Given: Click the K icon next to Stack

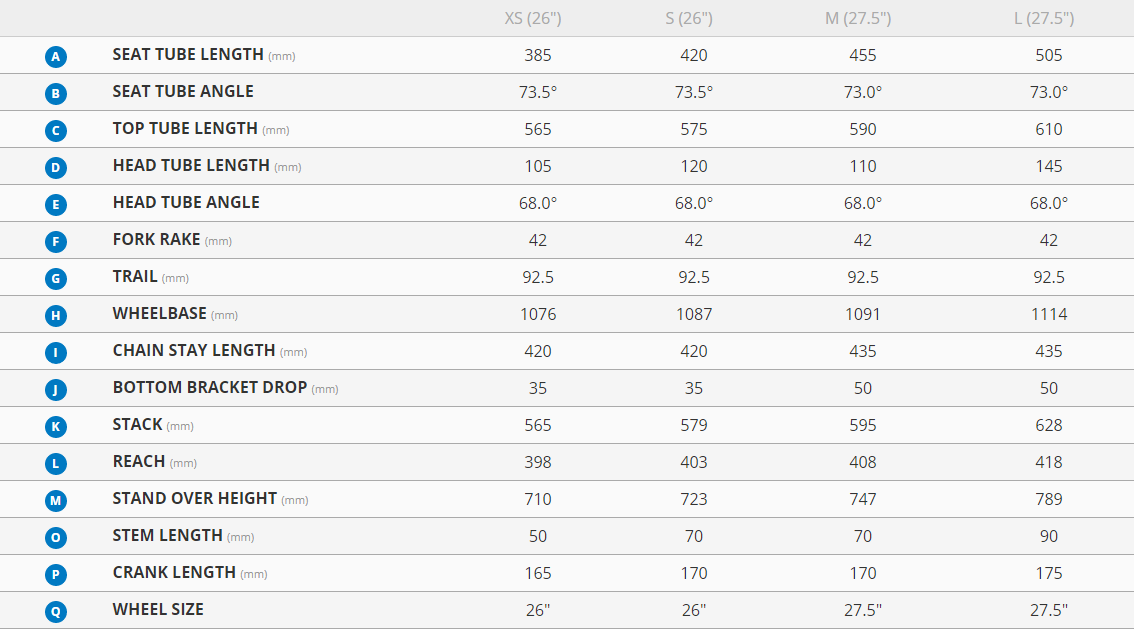Looking at the screenshot, I should [x=56, y=427].
